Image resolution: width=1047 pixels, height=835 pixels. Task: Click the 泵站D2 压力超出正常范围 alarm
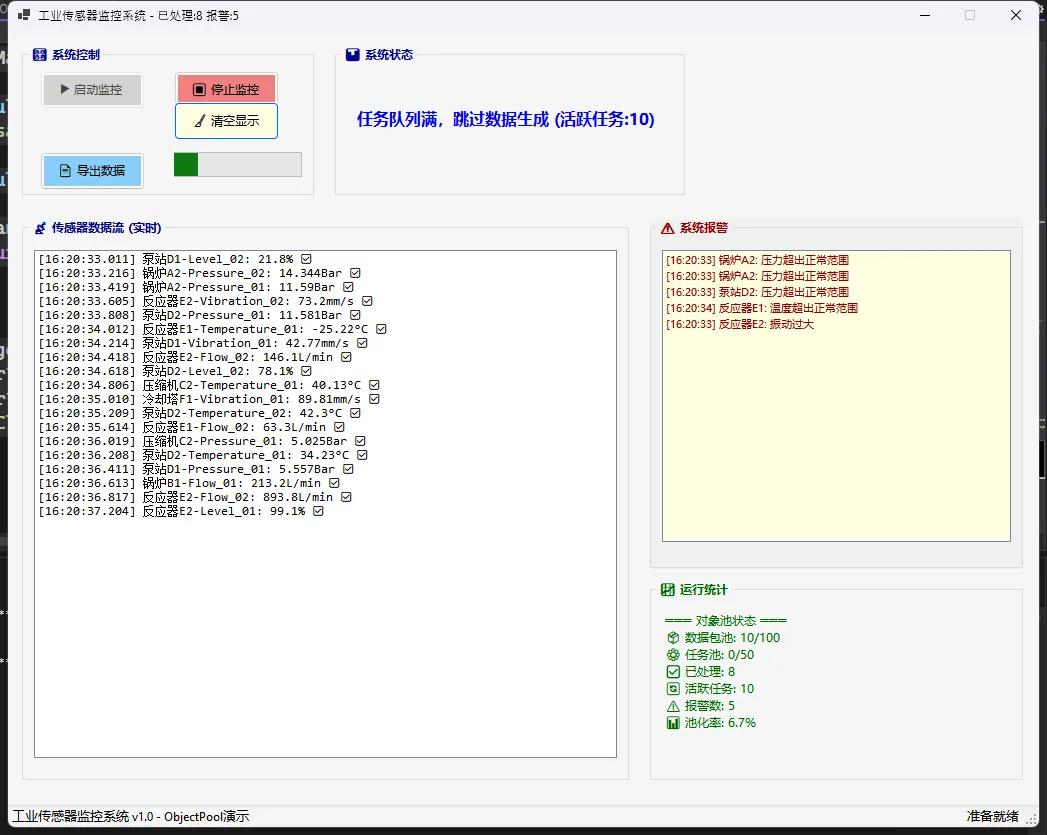coord(757,292)
